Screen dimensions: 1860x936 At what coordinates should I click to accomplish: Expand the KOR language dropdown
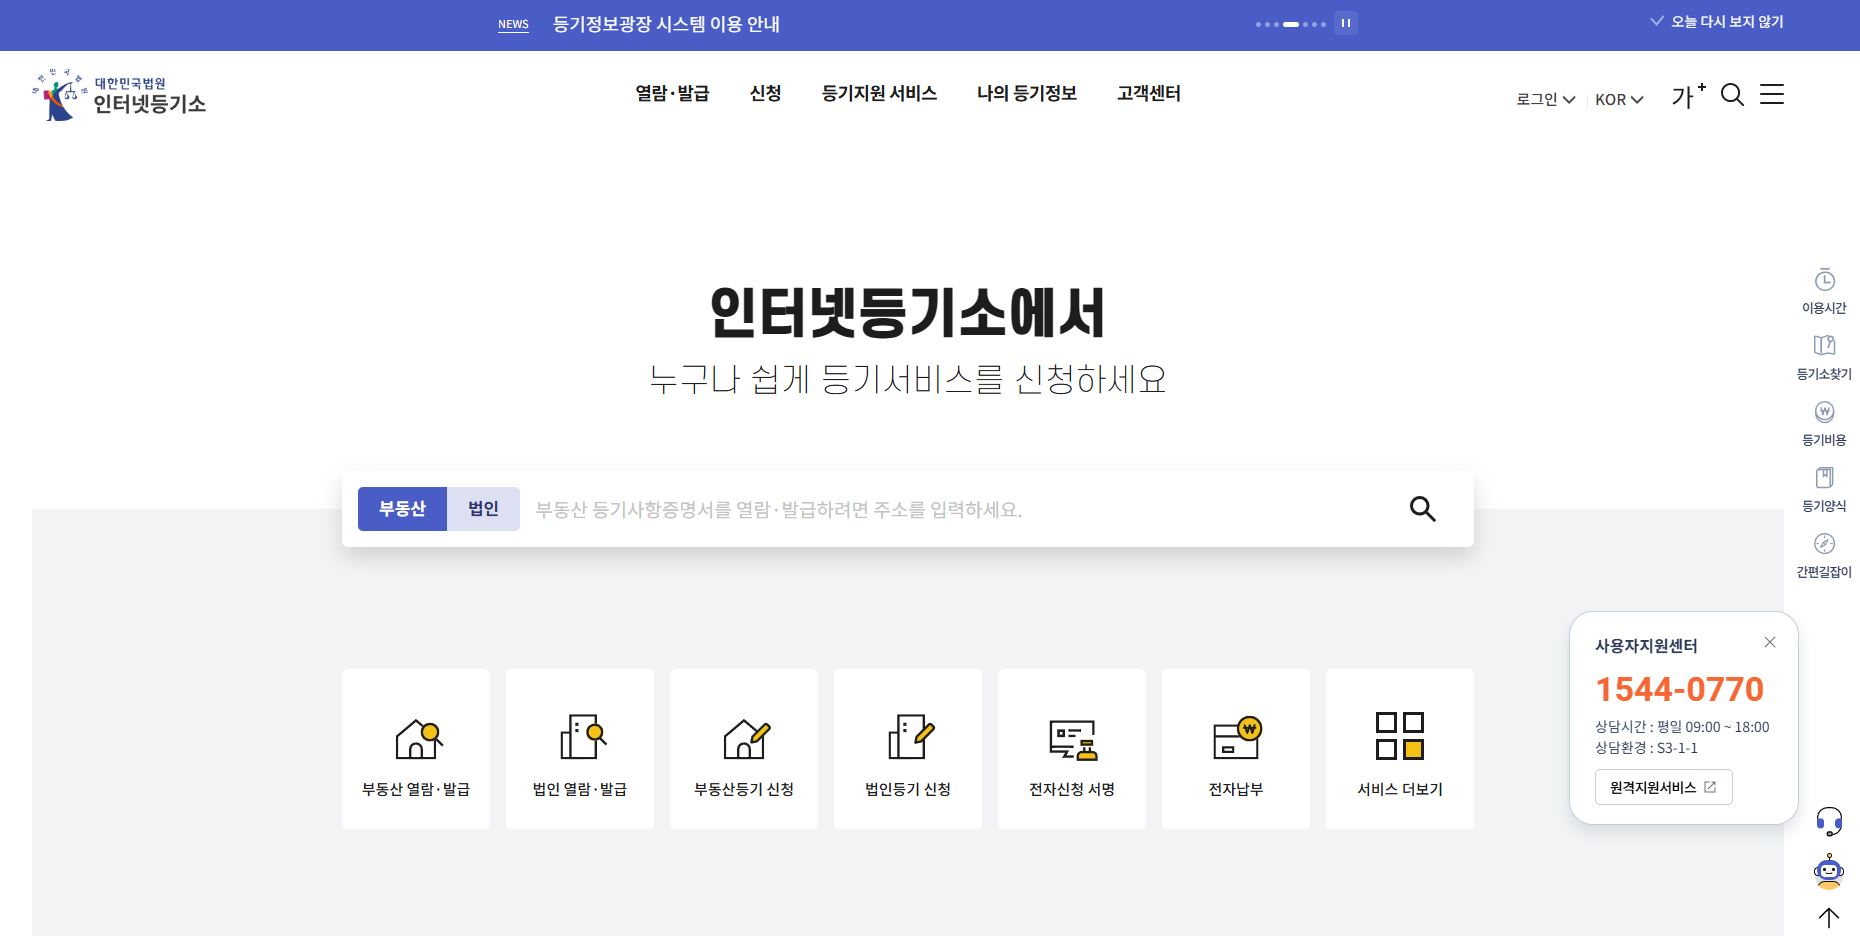(x=1619, y=99)
